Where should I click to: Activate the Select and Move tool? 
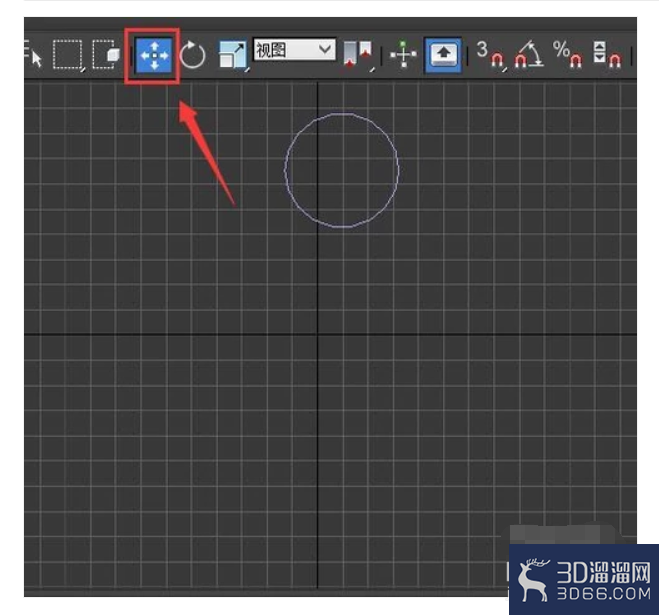tap(154, 55)
